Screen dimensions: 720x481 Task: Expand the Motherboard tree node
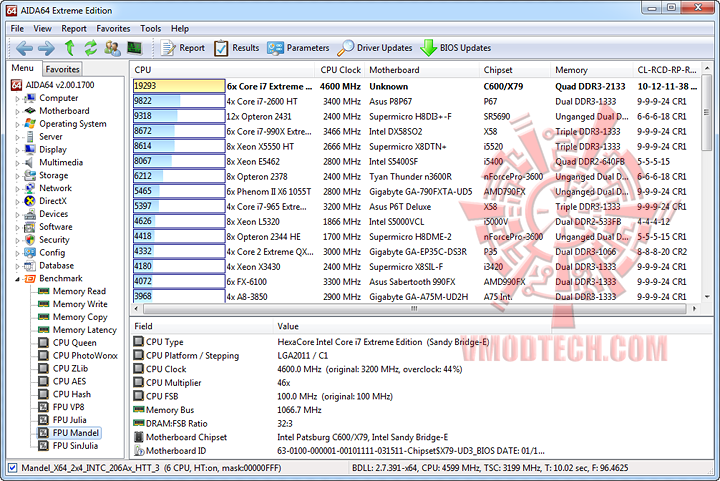[17, 111]
